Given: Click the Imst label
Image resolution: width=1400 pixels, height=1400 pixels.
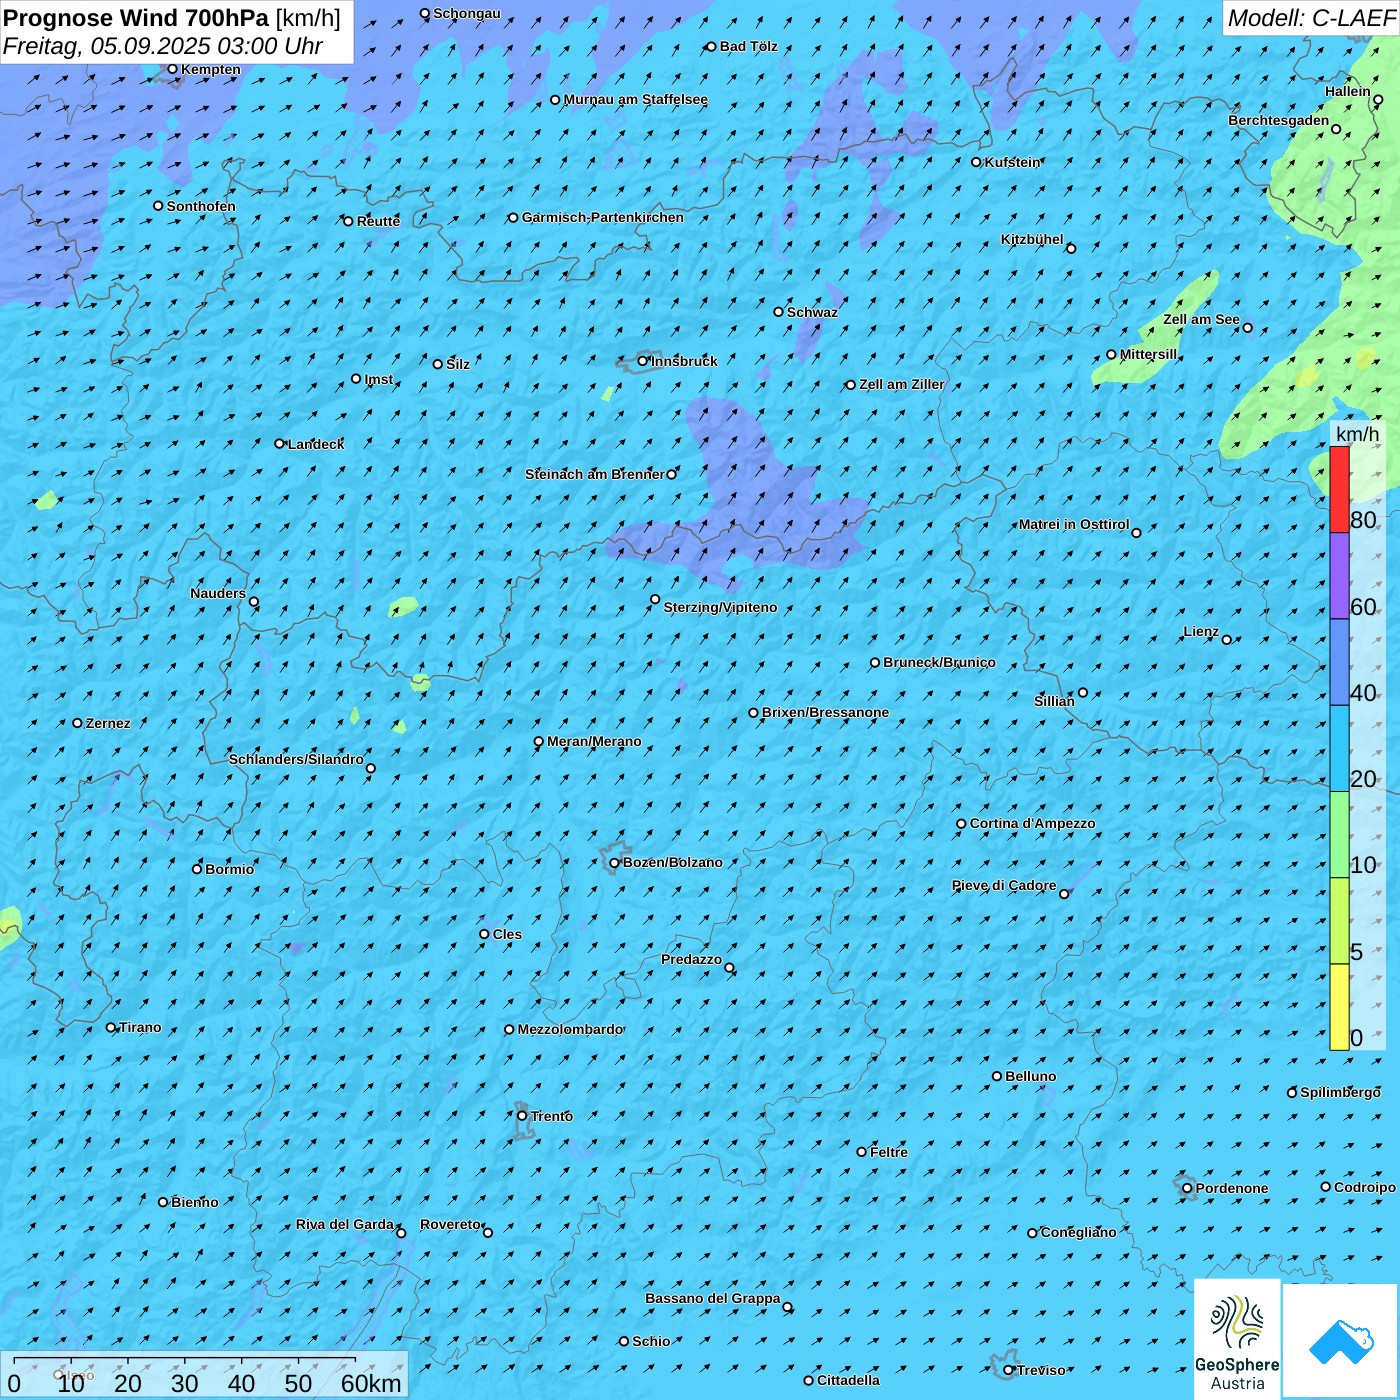Looking at the screenshot, I should [379, 379].
